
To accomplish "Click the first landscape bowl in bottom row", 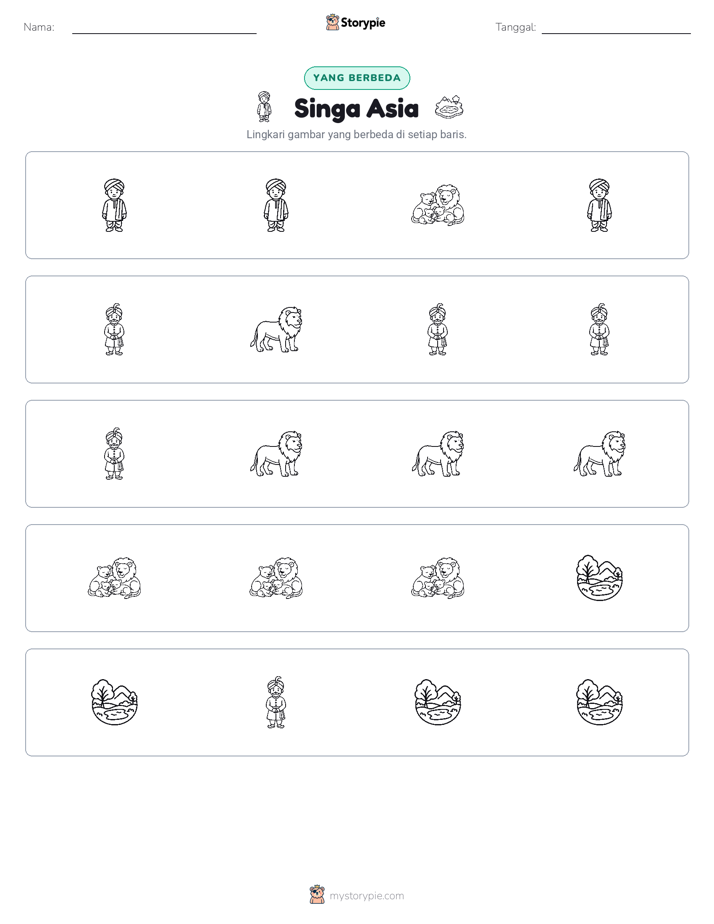I will point(114,702).
